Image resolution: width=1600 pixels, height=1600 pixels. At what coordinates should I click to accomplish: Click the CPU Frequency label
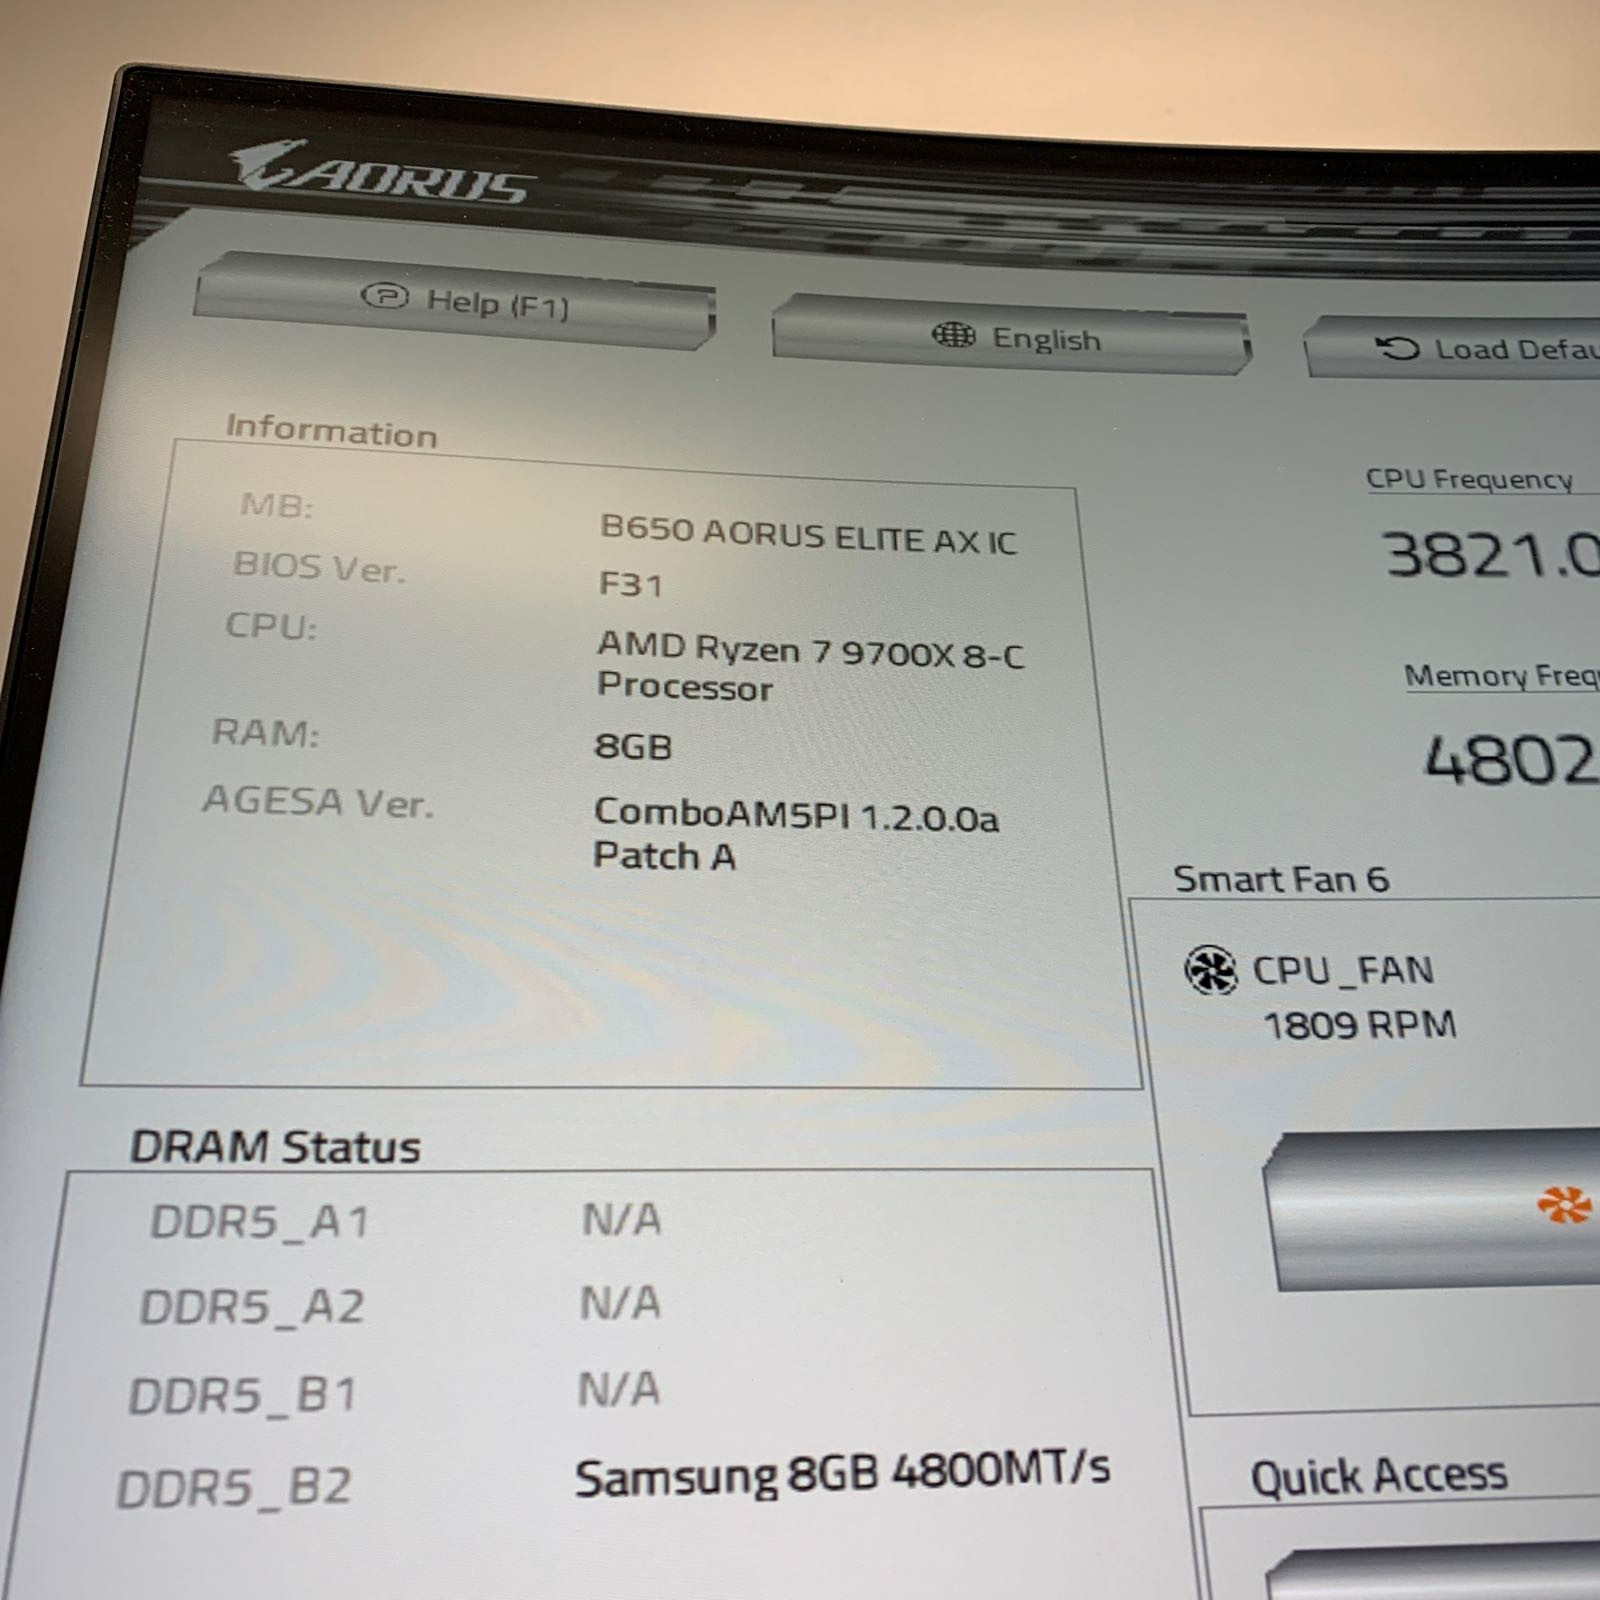click(1469, 479)
